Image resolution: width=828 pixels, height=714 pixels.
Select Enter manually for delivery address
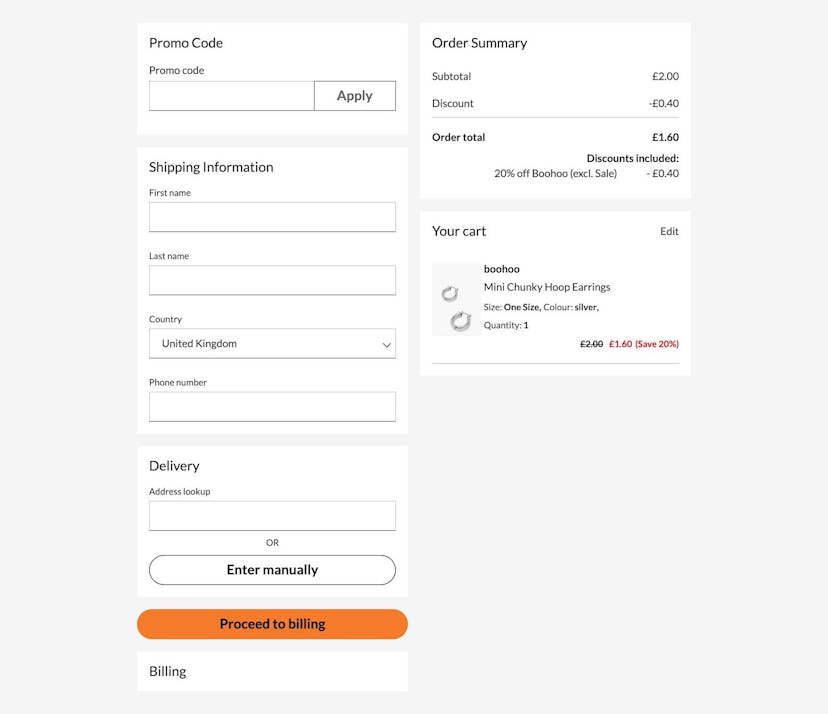[x=272, y=569]
